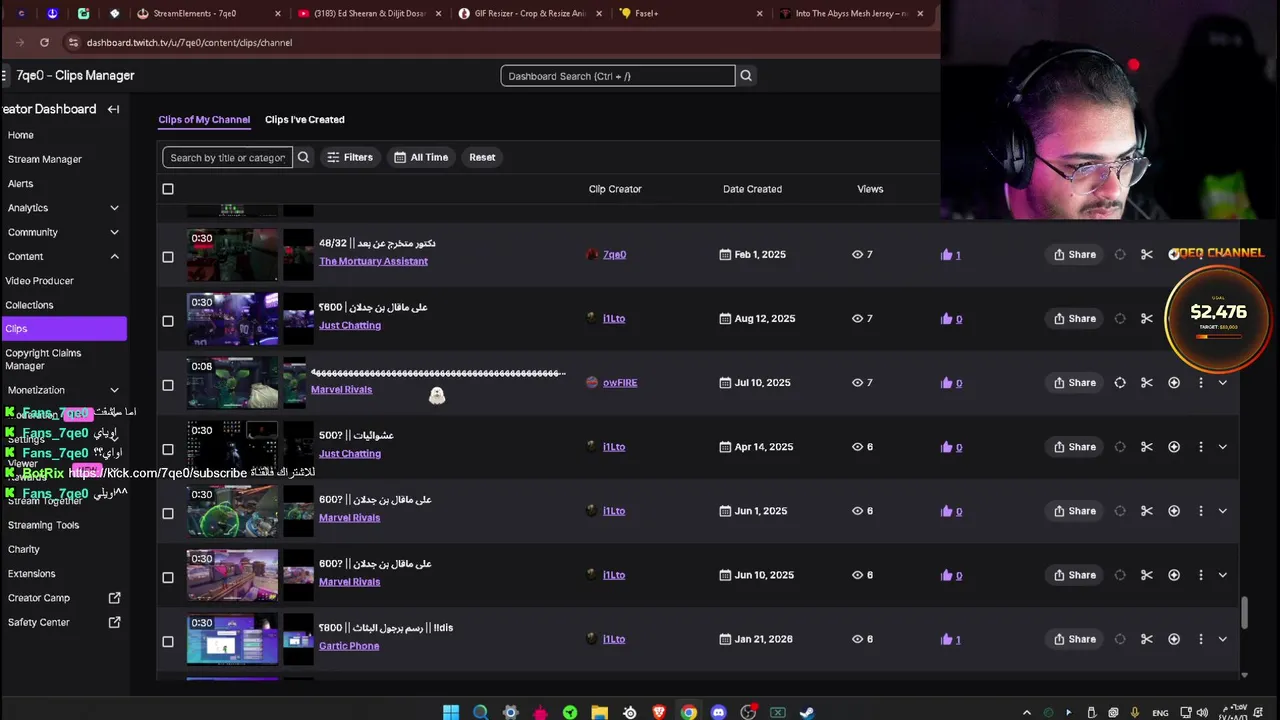
Task: Open Stream Manager in the sidebar
Action: point(45,159)
